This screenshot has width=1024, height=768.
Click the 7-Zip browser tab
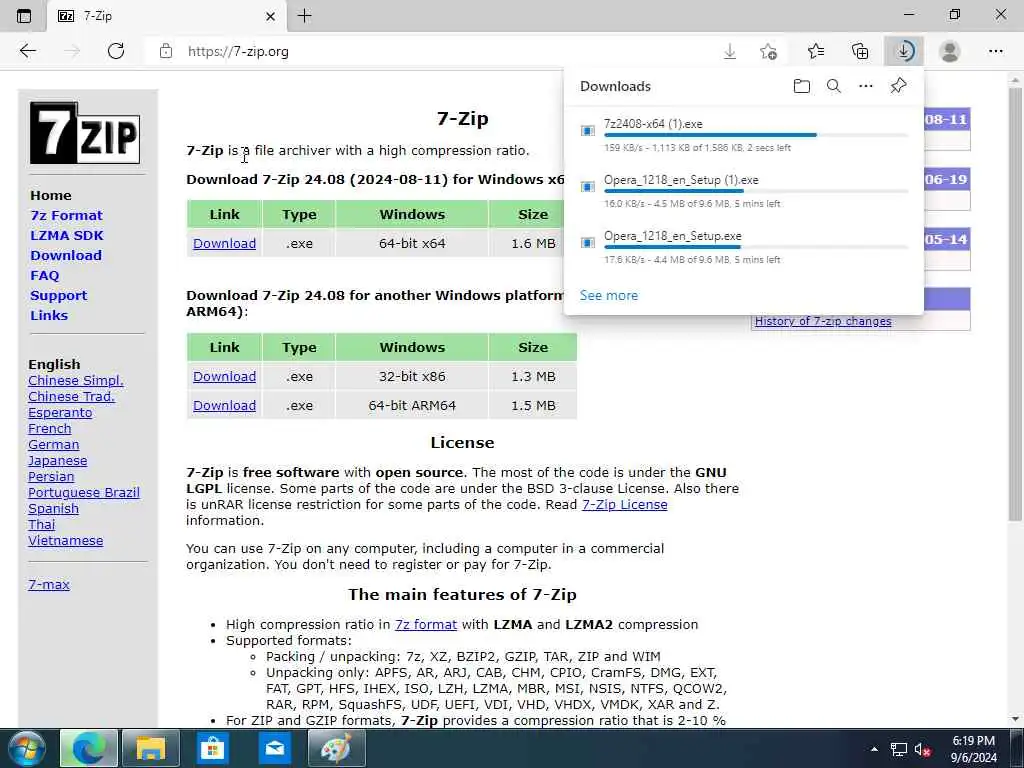point(167,16)
